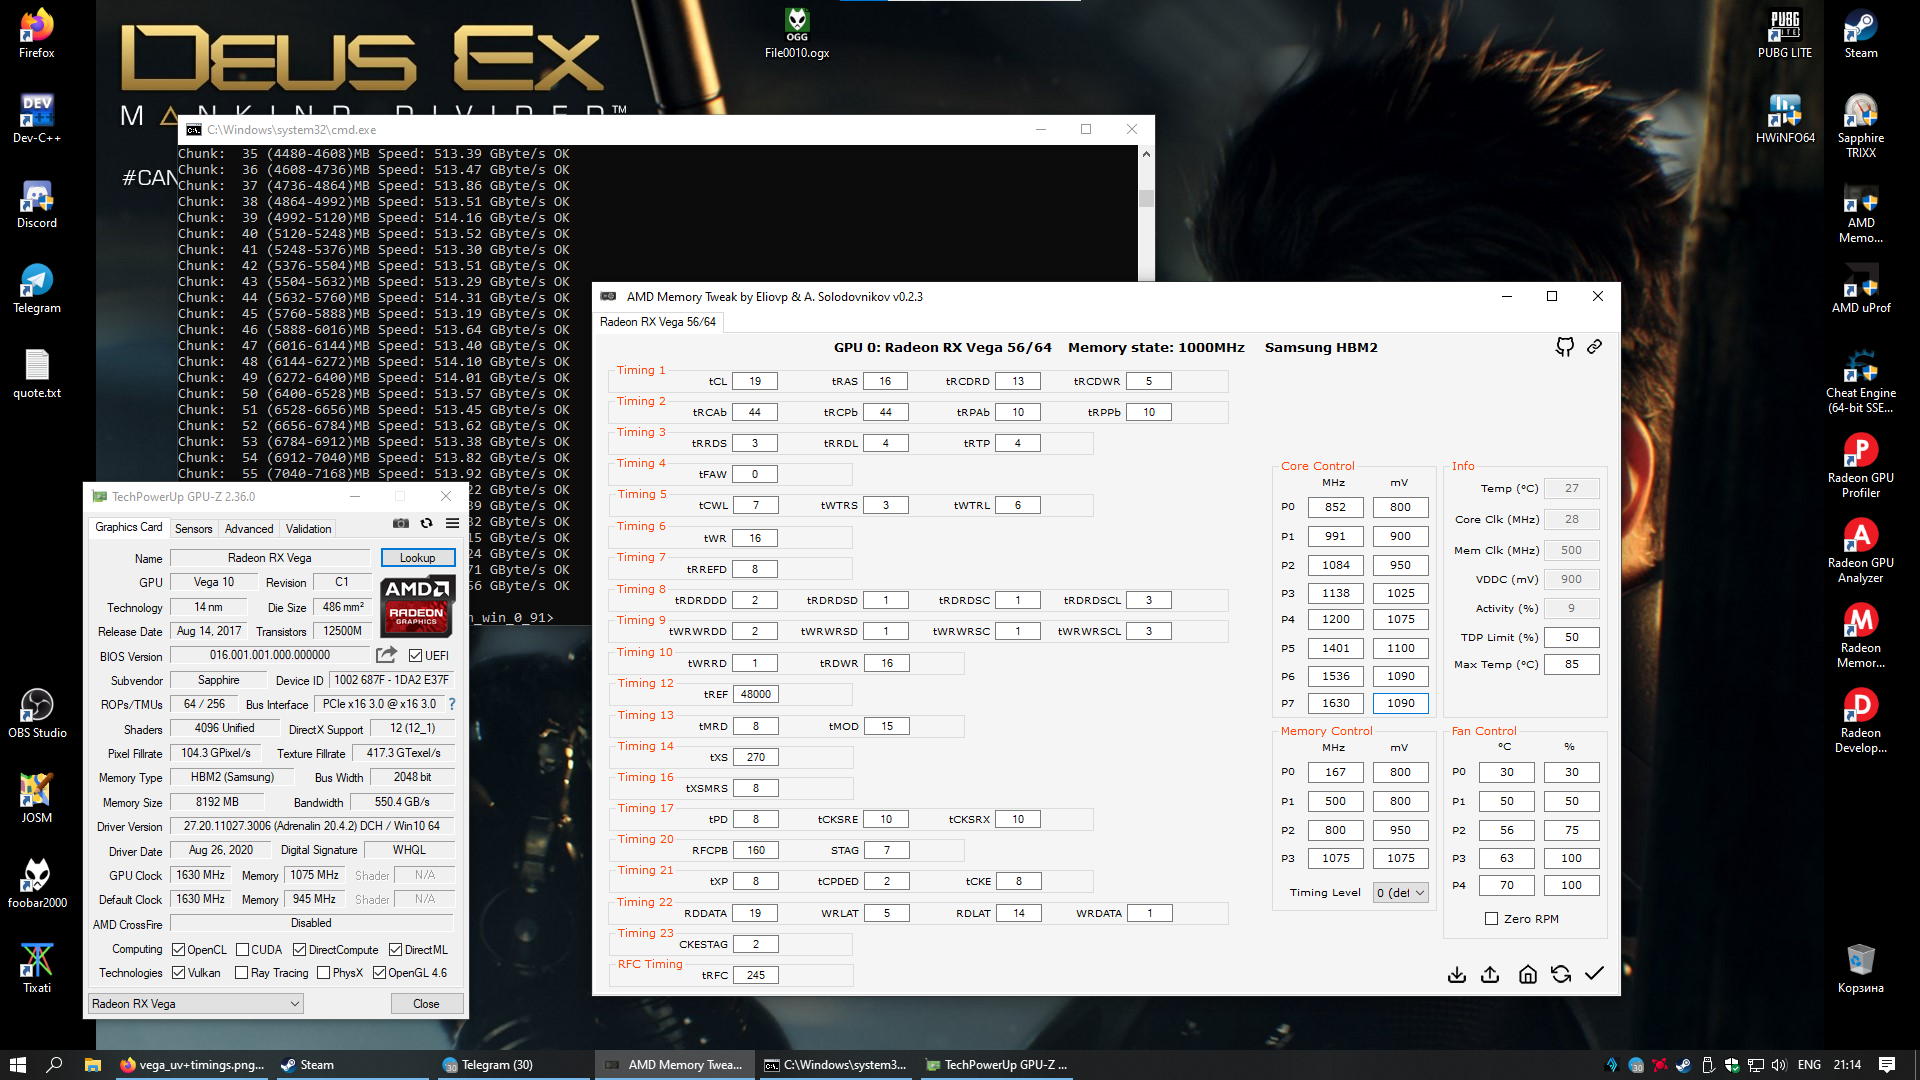
Task: Click the home reset icon in Memory Tweak
Action: pos(1527,973)
